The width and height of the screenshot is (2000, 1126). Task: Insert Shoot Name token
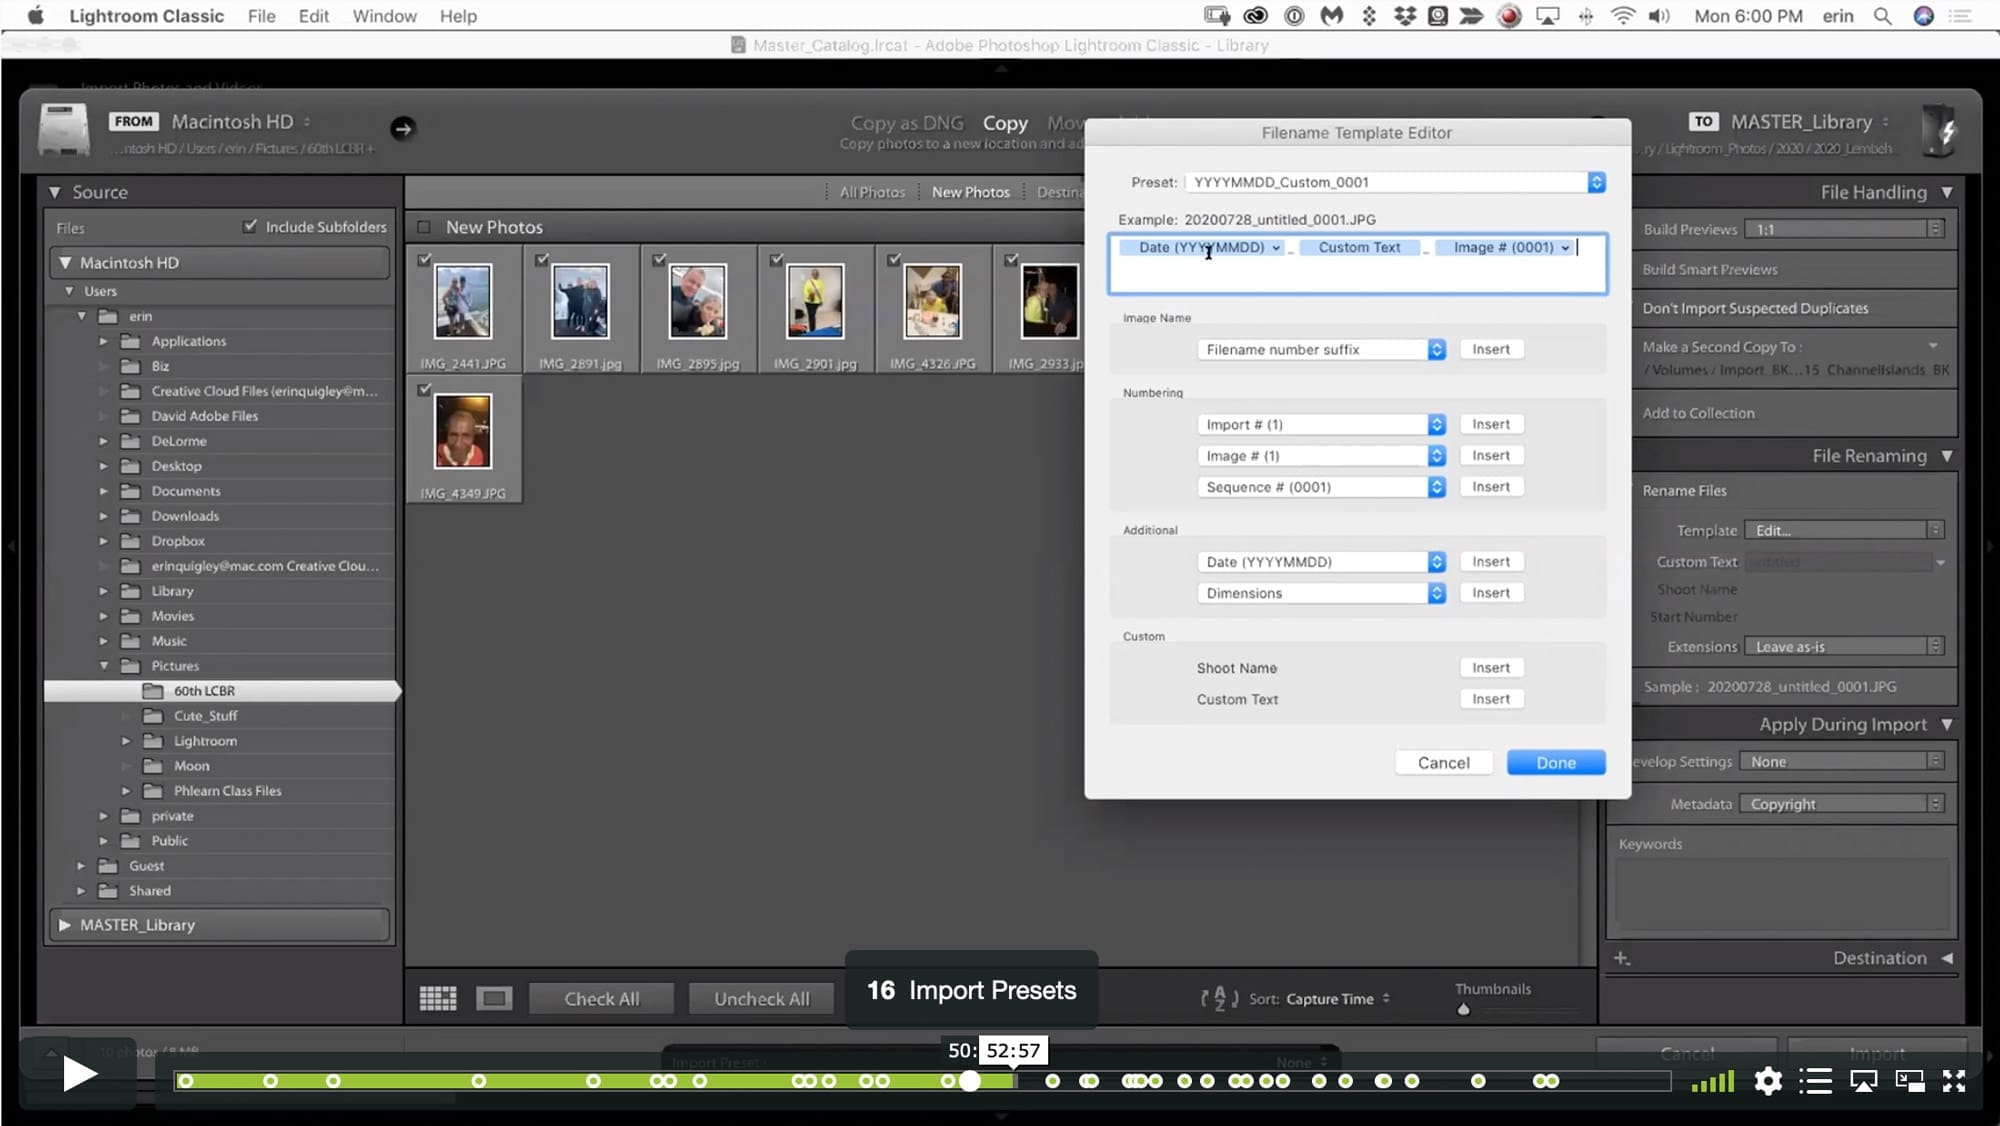pos(1490,668)
